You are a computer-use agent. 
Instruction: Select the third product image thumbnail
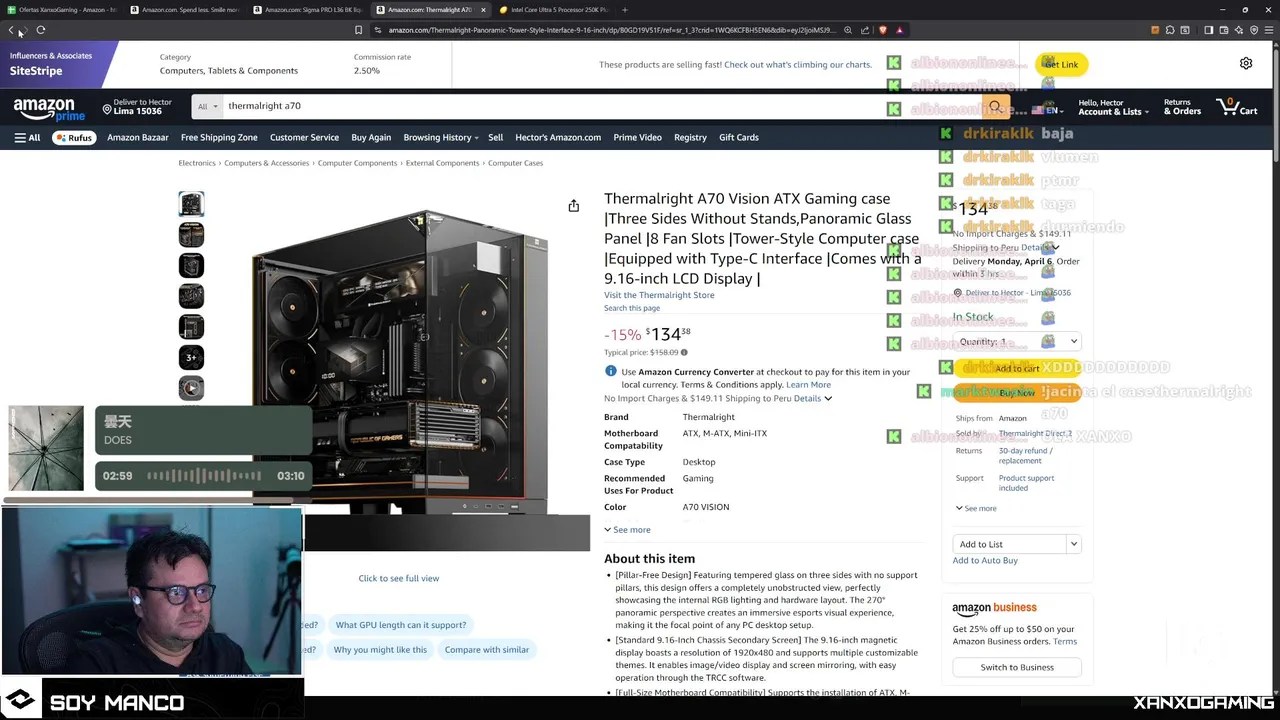pos(191,265)
